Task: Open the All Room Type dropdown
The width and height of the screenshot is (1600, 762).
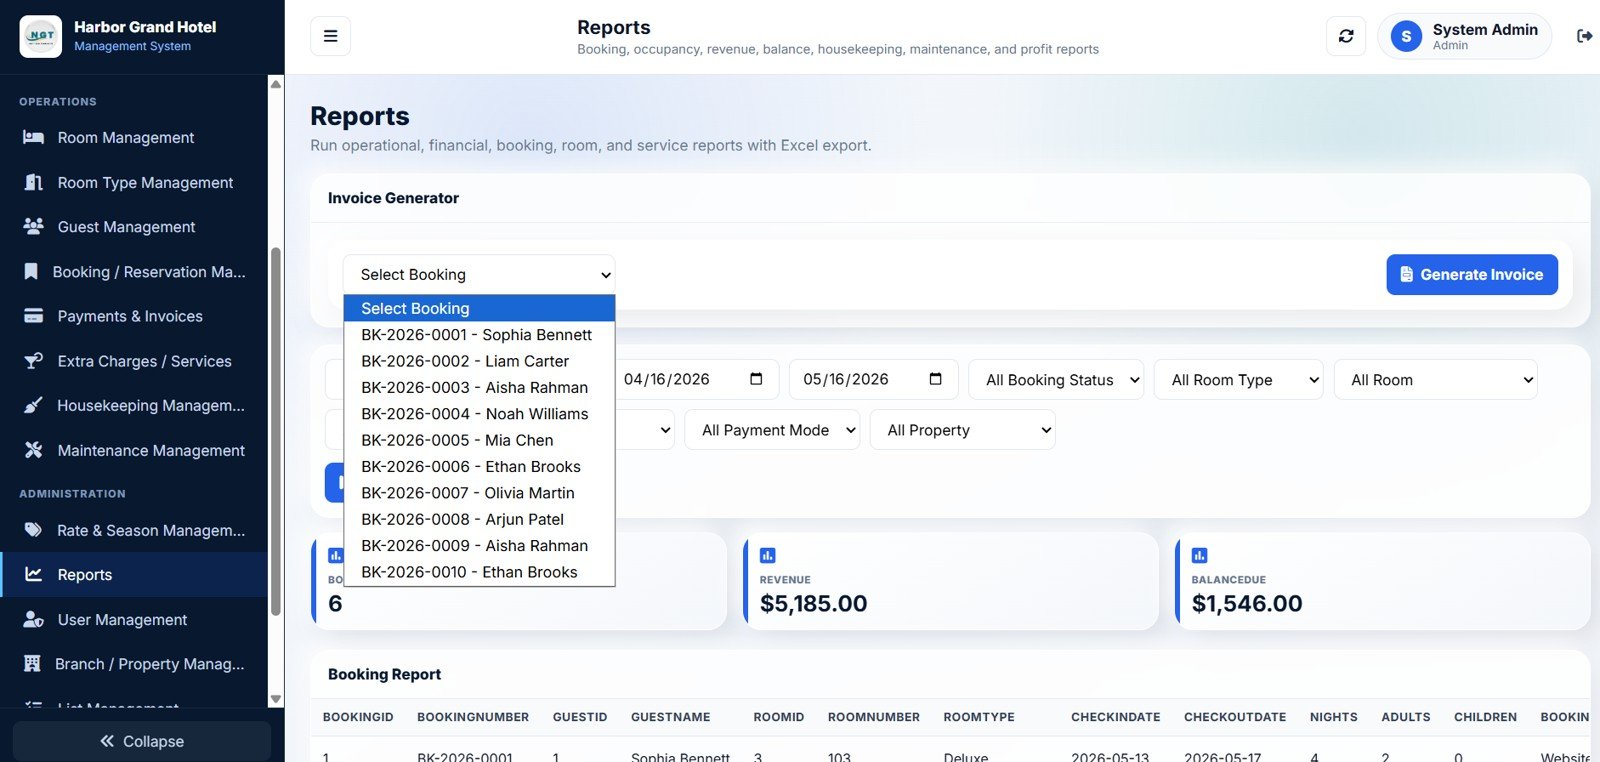Action: click(1239, 380)
